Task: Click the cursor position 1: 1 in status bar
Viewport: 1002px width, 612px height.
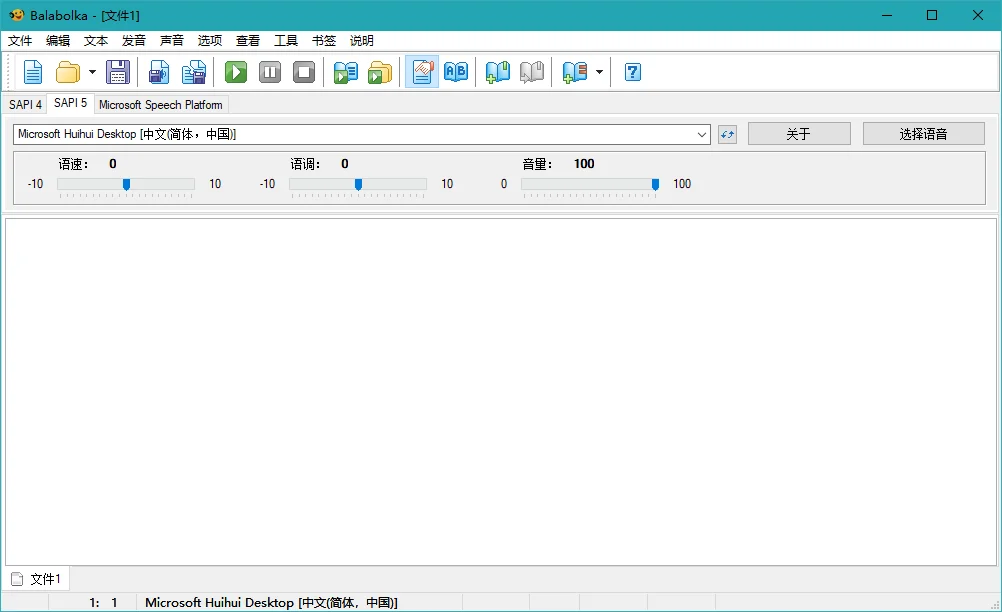Action: [104, 602]
